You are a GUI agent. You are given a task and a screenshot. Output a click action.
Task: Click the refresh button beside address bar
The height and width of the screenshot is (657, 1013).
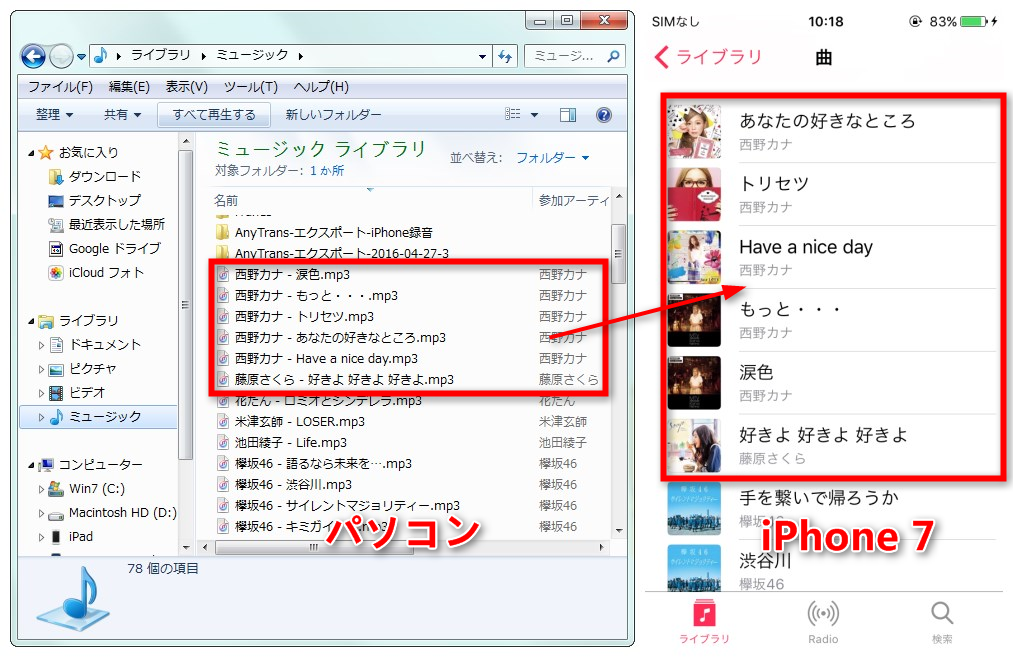[505, 56]
